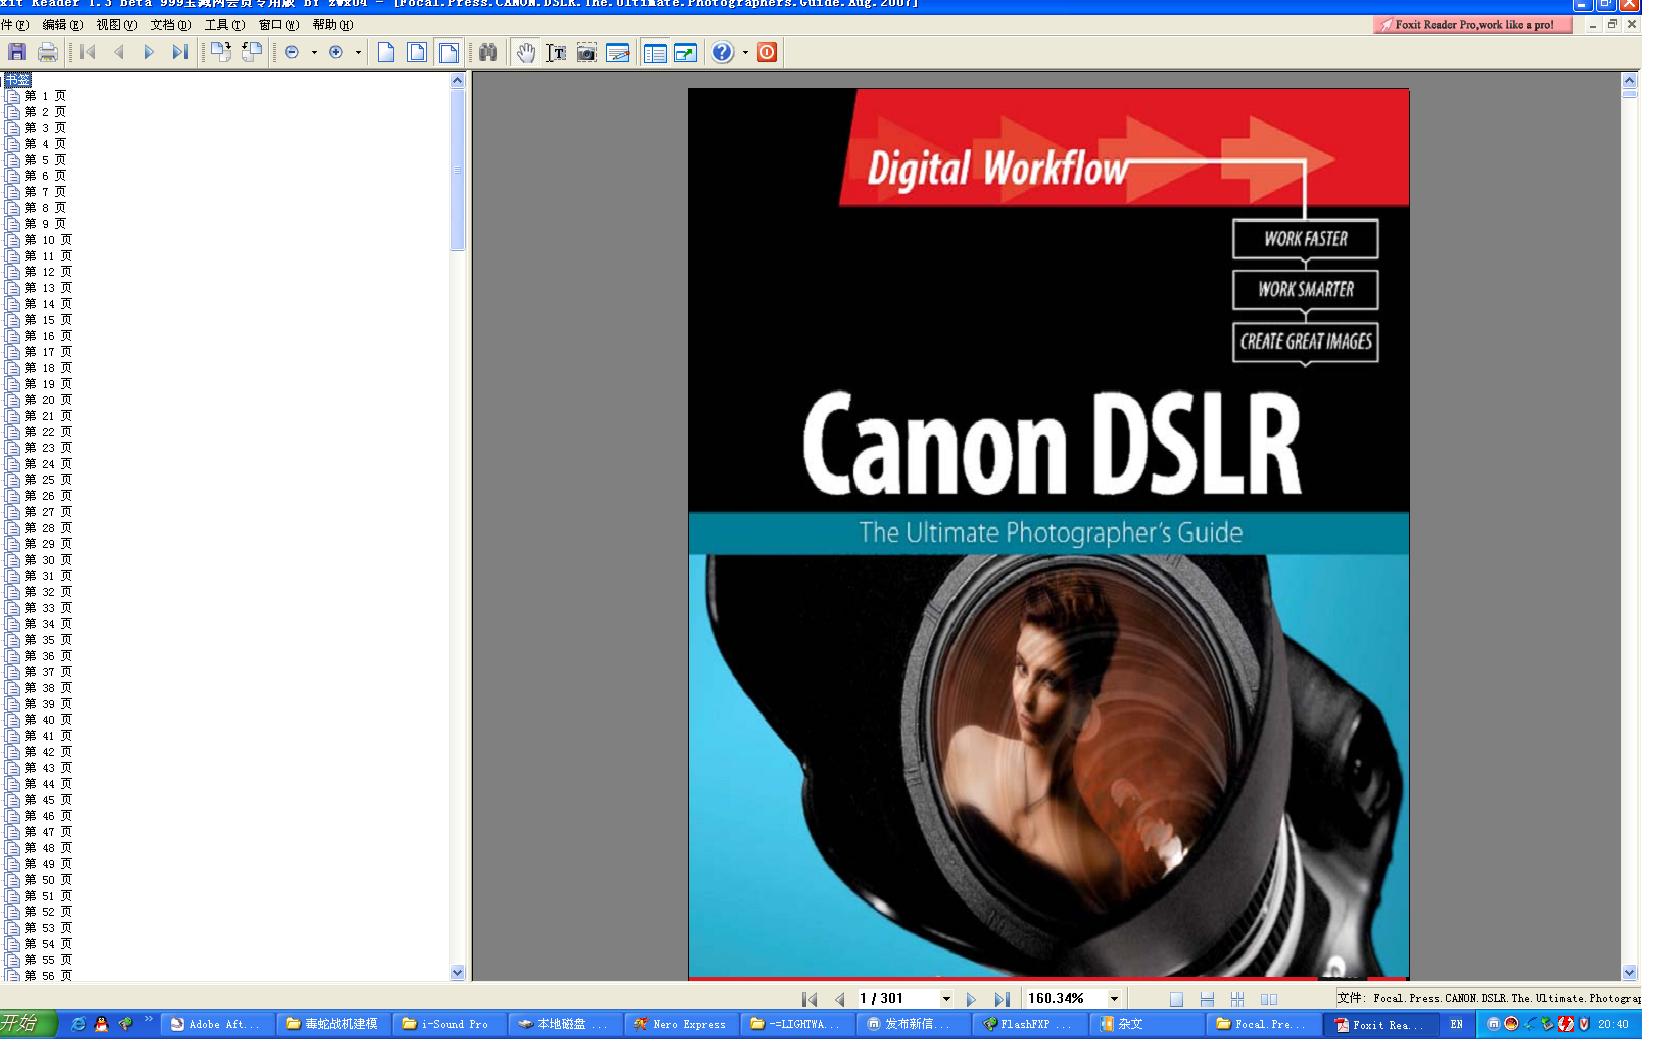Image resolution: width=1680 pixels, height=1050 pixels.
Task: Click bookmark scrollbar down arrow
Action: 458,972
